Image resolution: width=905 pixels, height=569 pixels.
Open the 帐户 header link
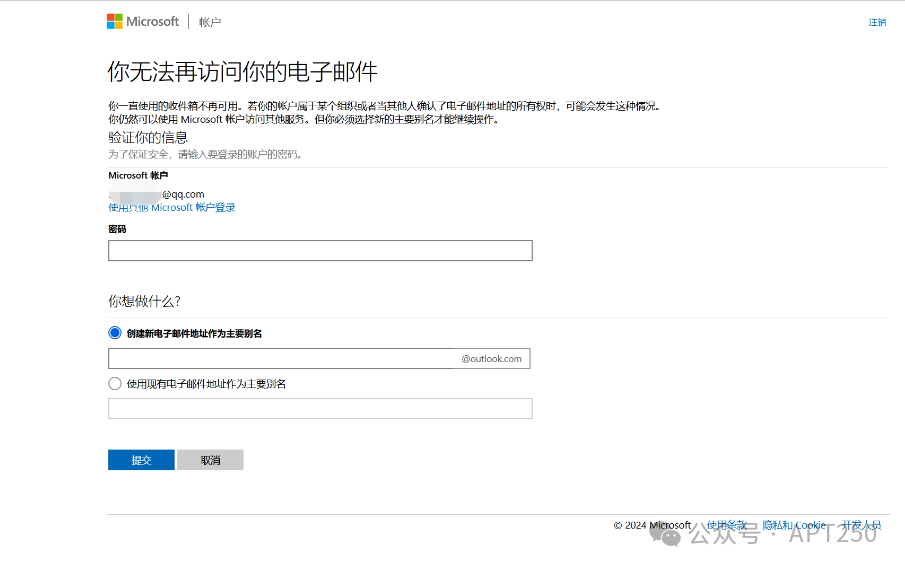210,22
